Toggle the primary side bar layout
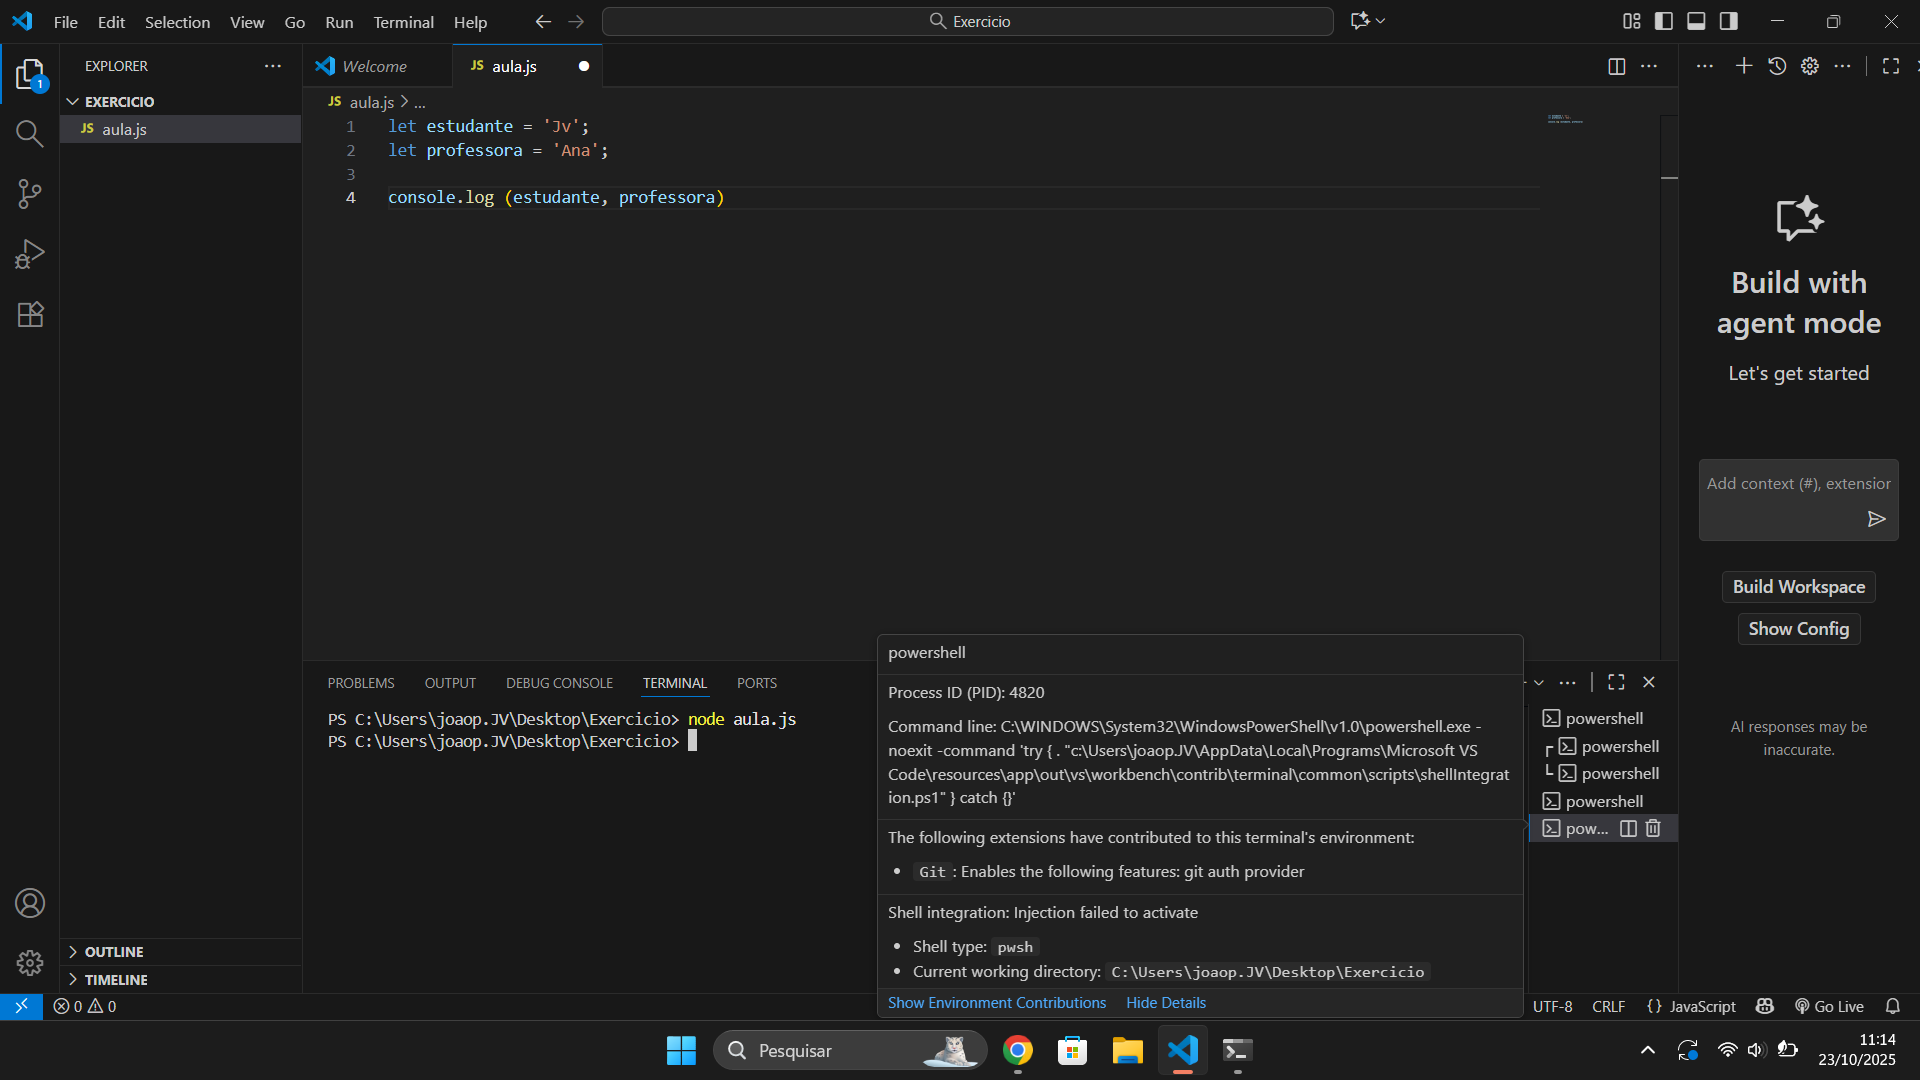The height and width of the screenshot is (1080, 1920). pos(1664,21)
